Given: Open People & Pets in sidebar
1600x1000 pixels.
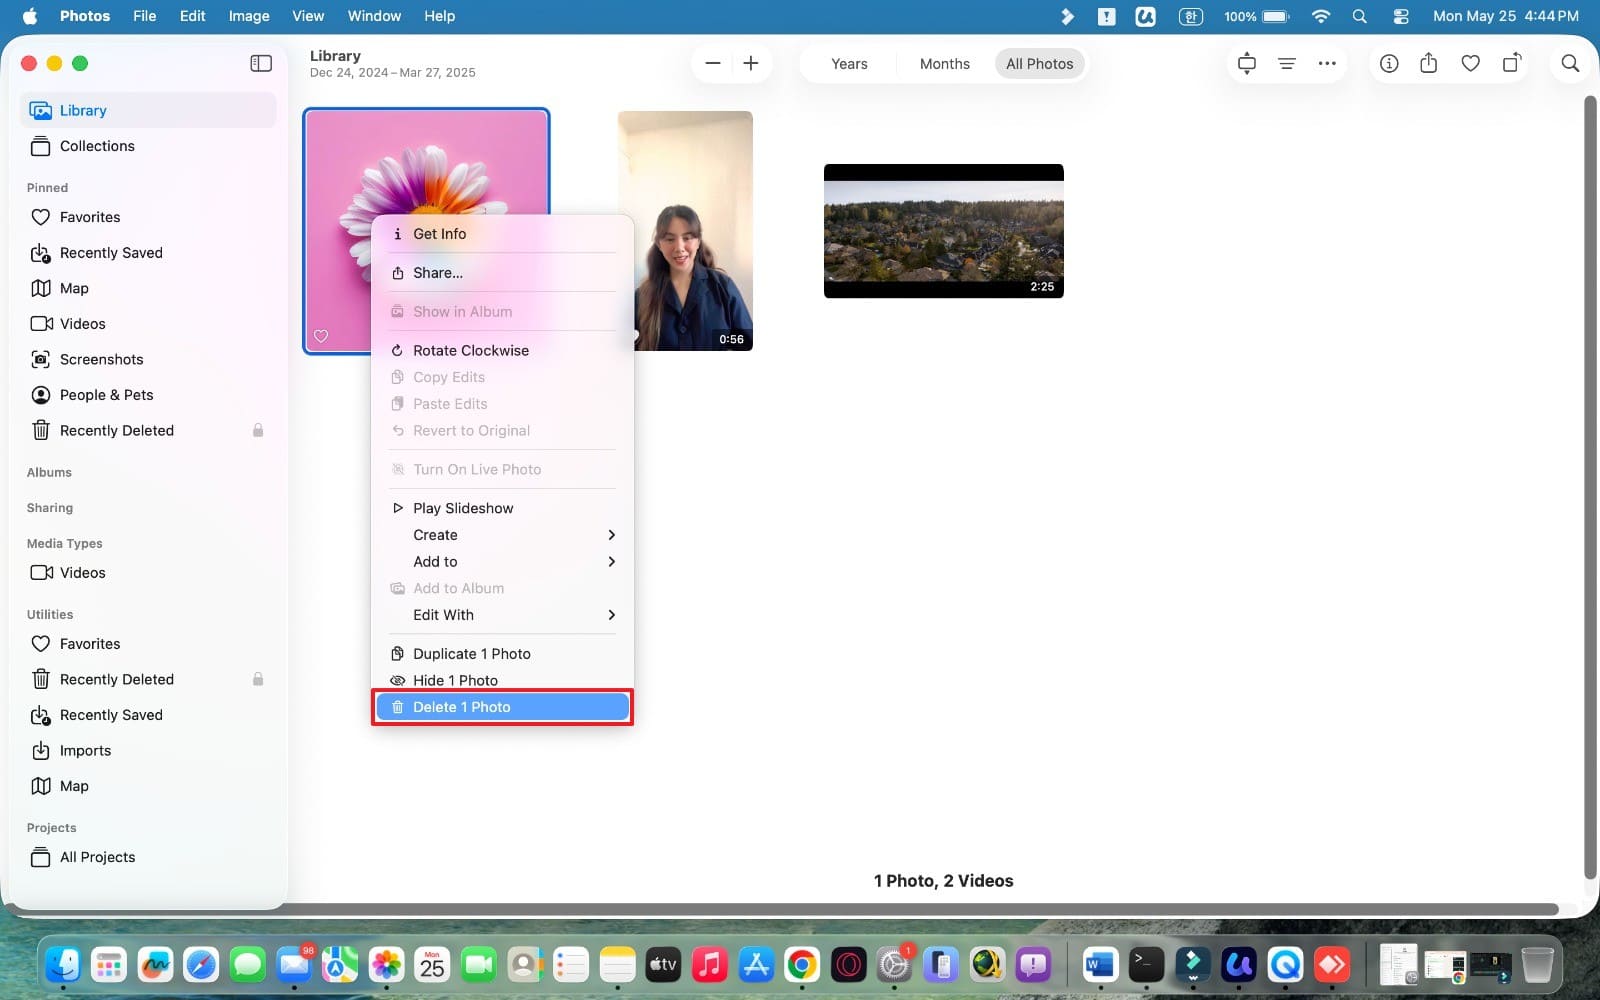Looking at the screenshot, I should [148, 395].
